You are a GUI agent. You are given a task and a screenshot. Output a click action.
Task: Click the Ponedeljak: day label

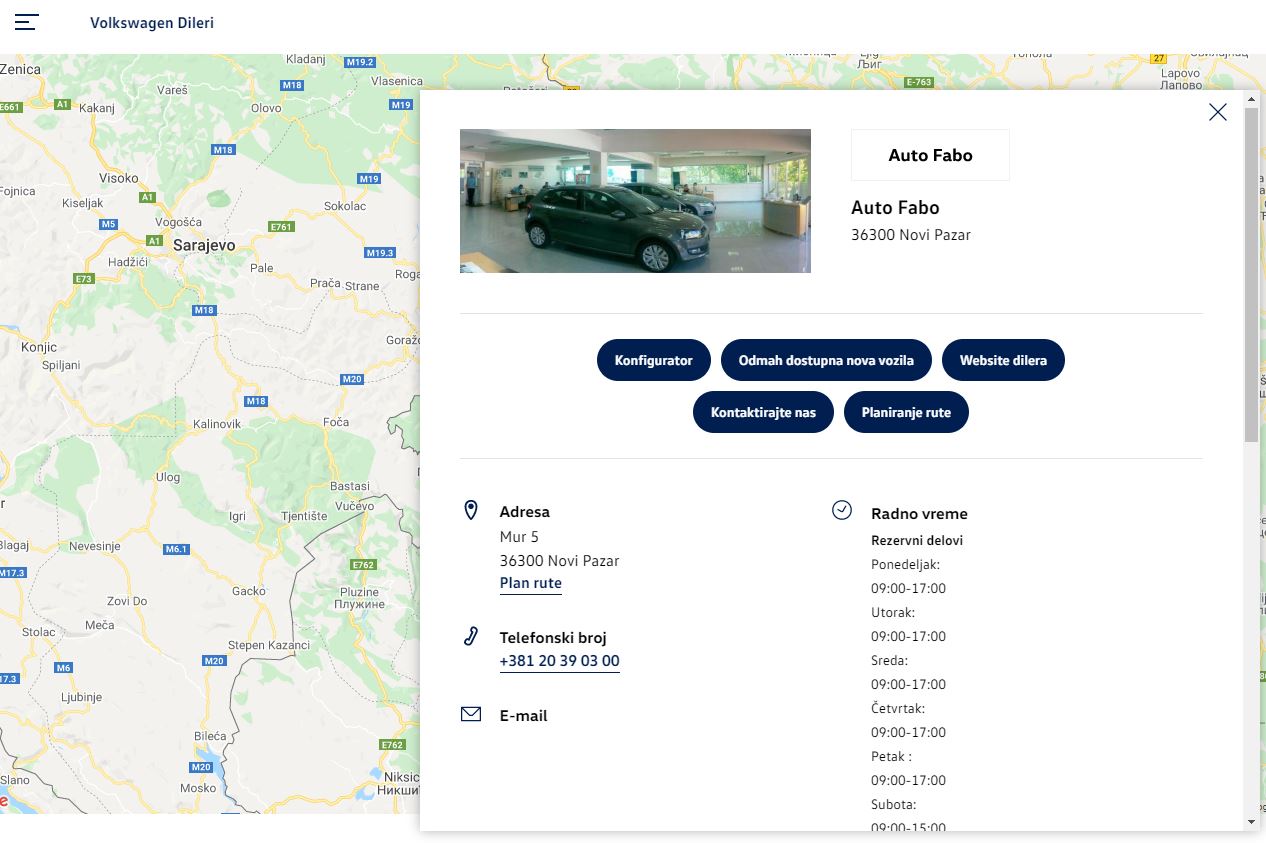pyautogui.click(x=905, y=564)
